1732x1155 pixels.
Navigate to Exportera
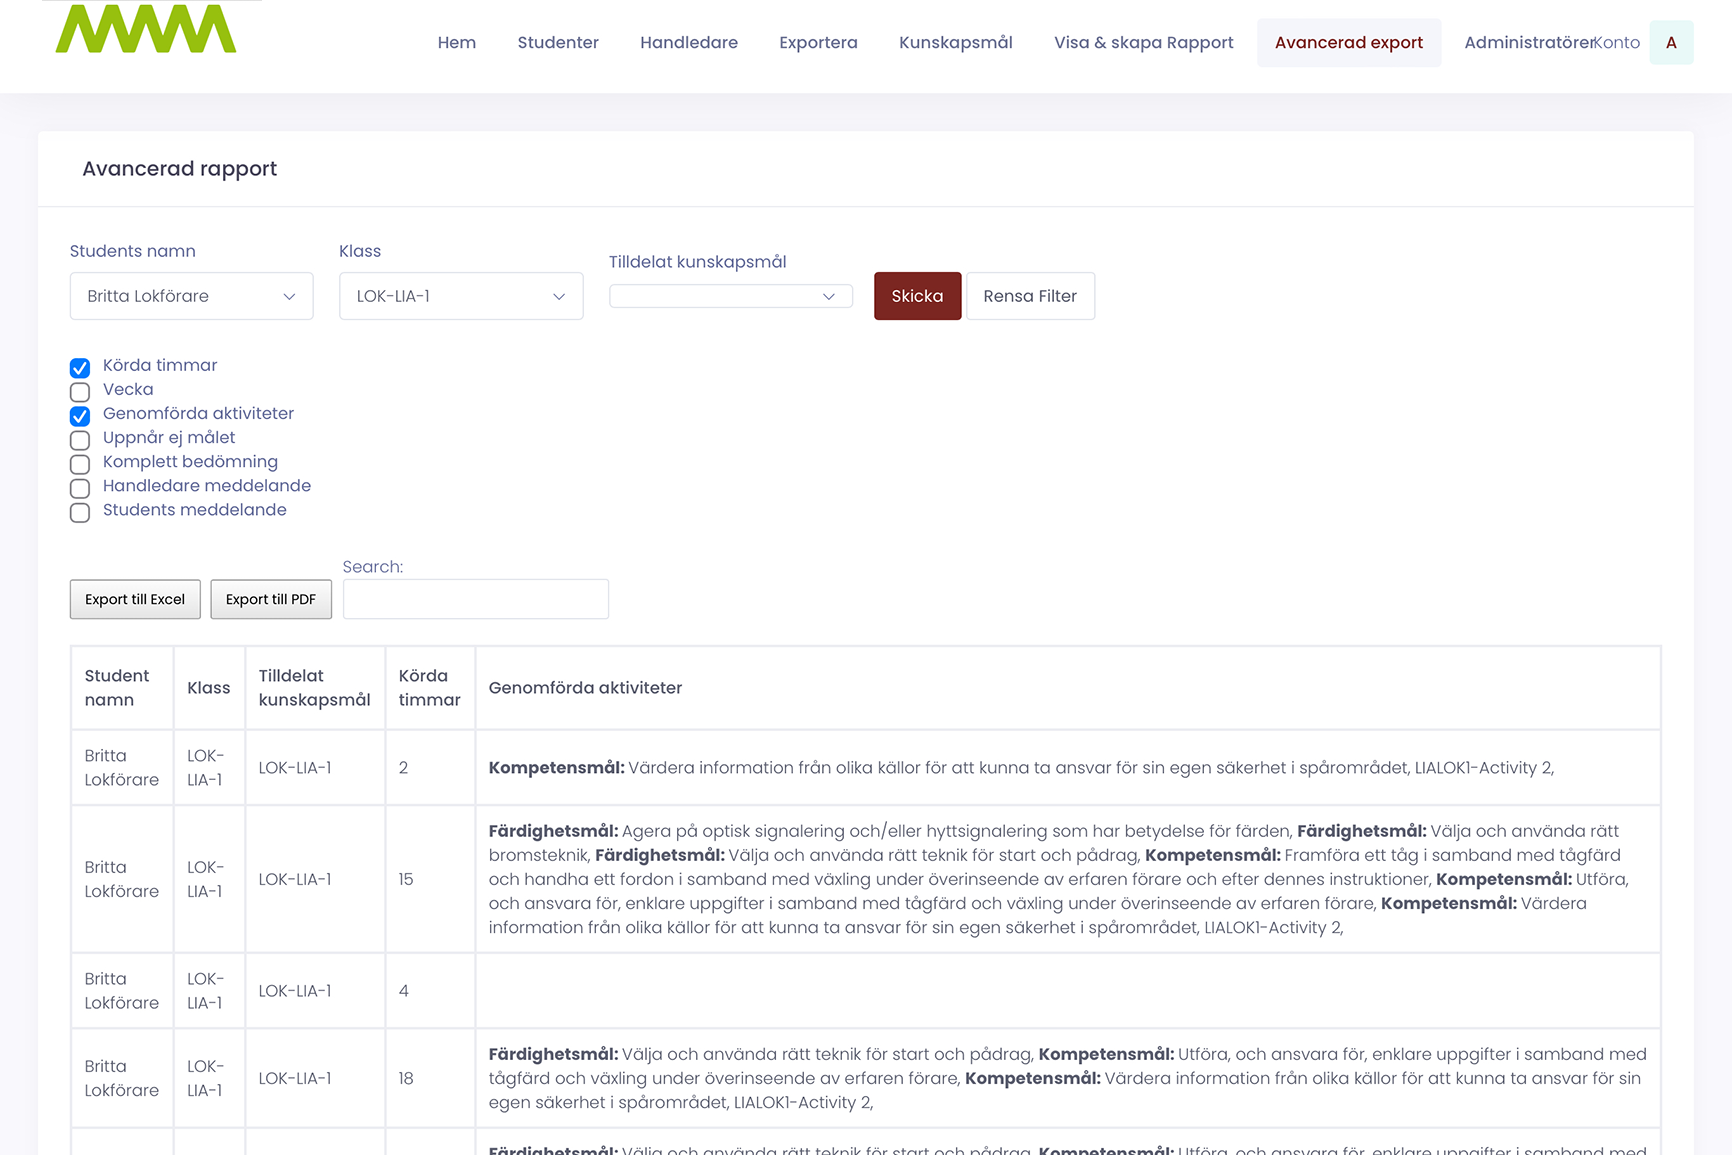[818, 42]
